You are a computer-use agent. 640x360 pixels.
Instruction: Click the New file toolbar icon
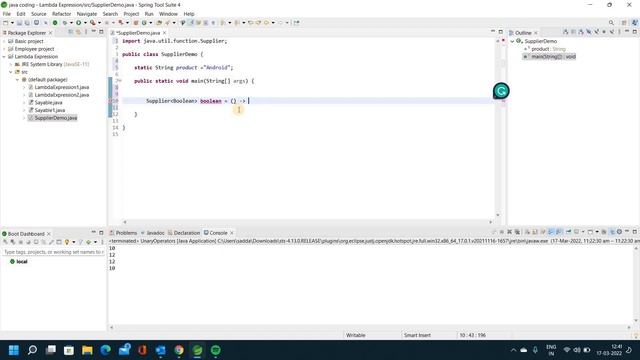click(x=6, y=23)
